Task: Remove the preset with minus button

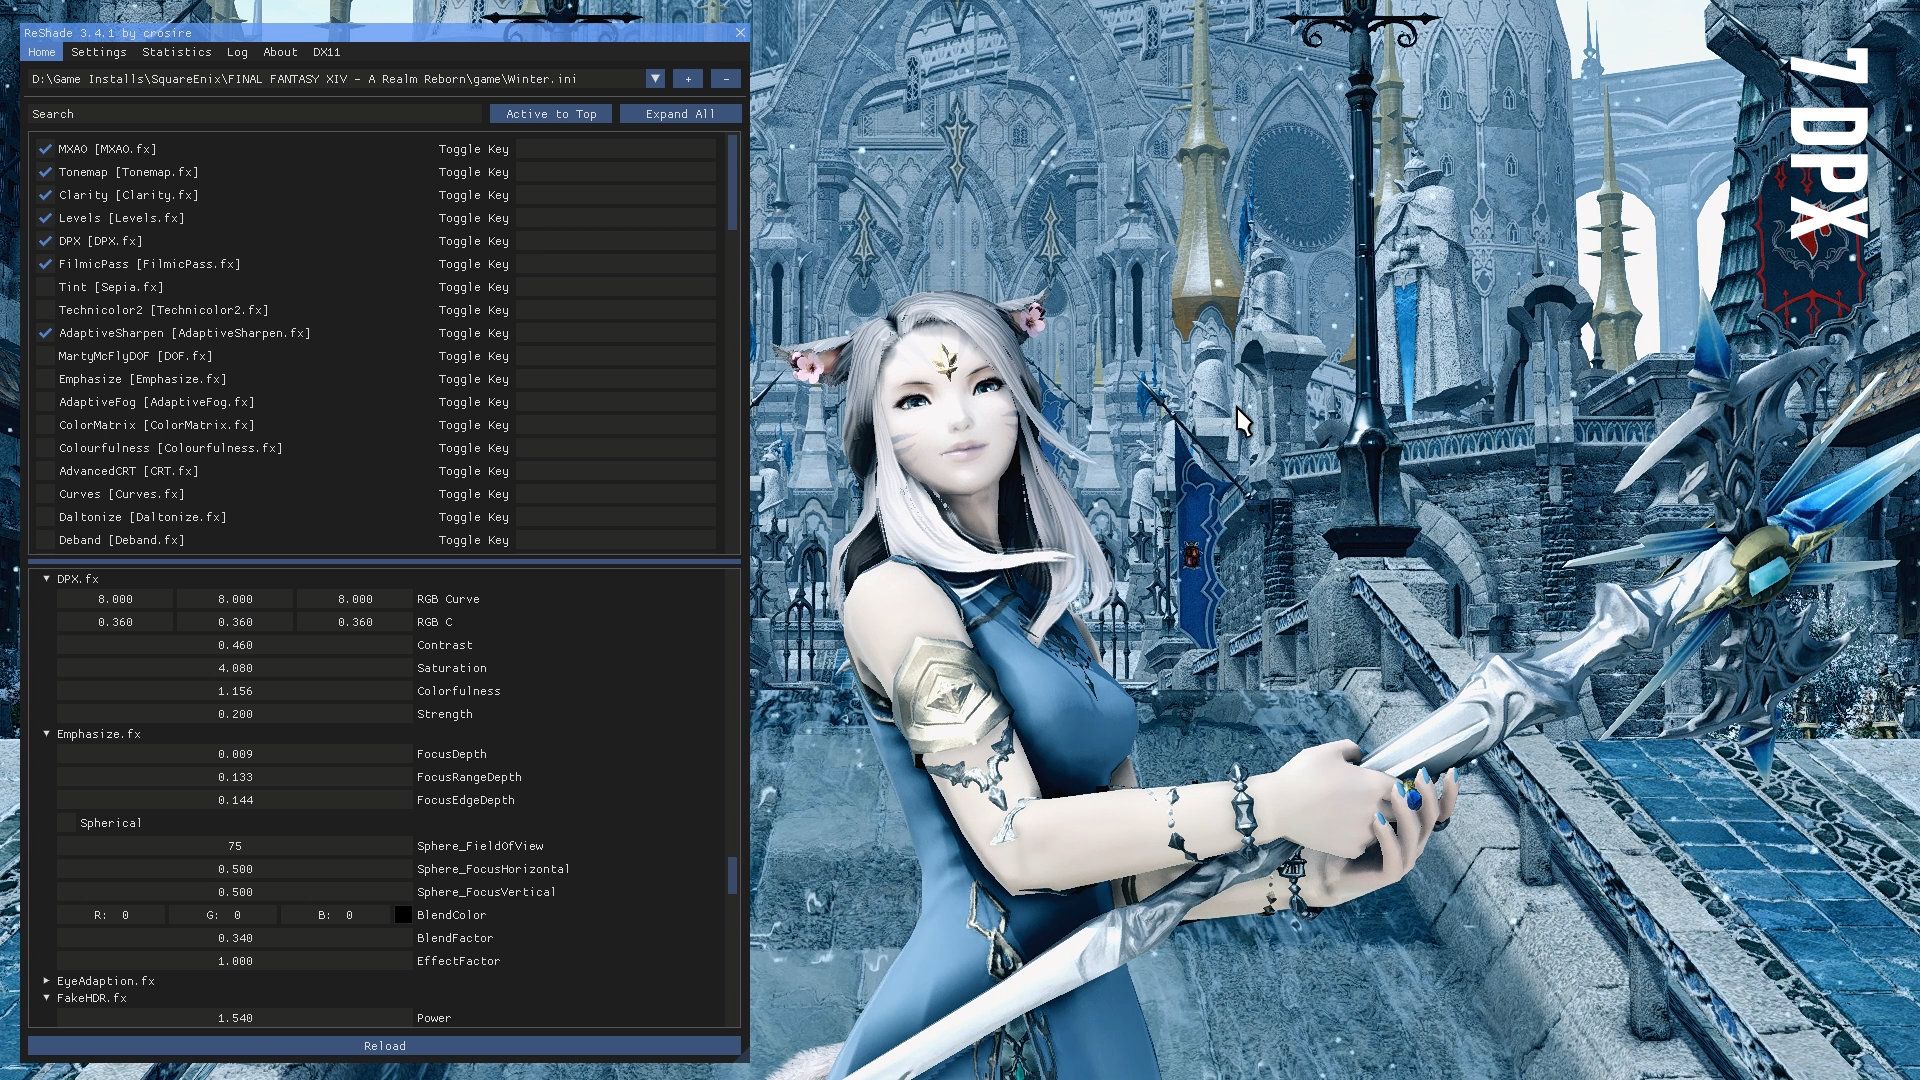Action: coord(726,78)
